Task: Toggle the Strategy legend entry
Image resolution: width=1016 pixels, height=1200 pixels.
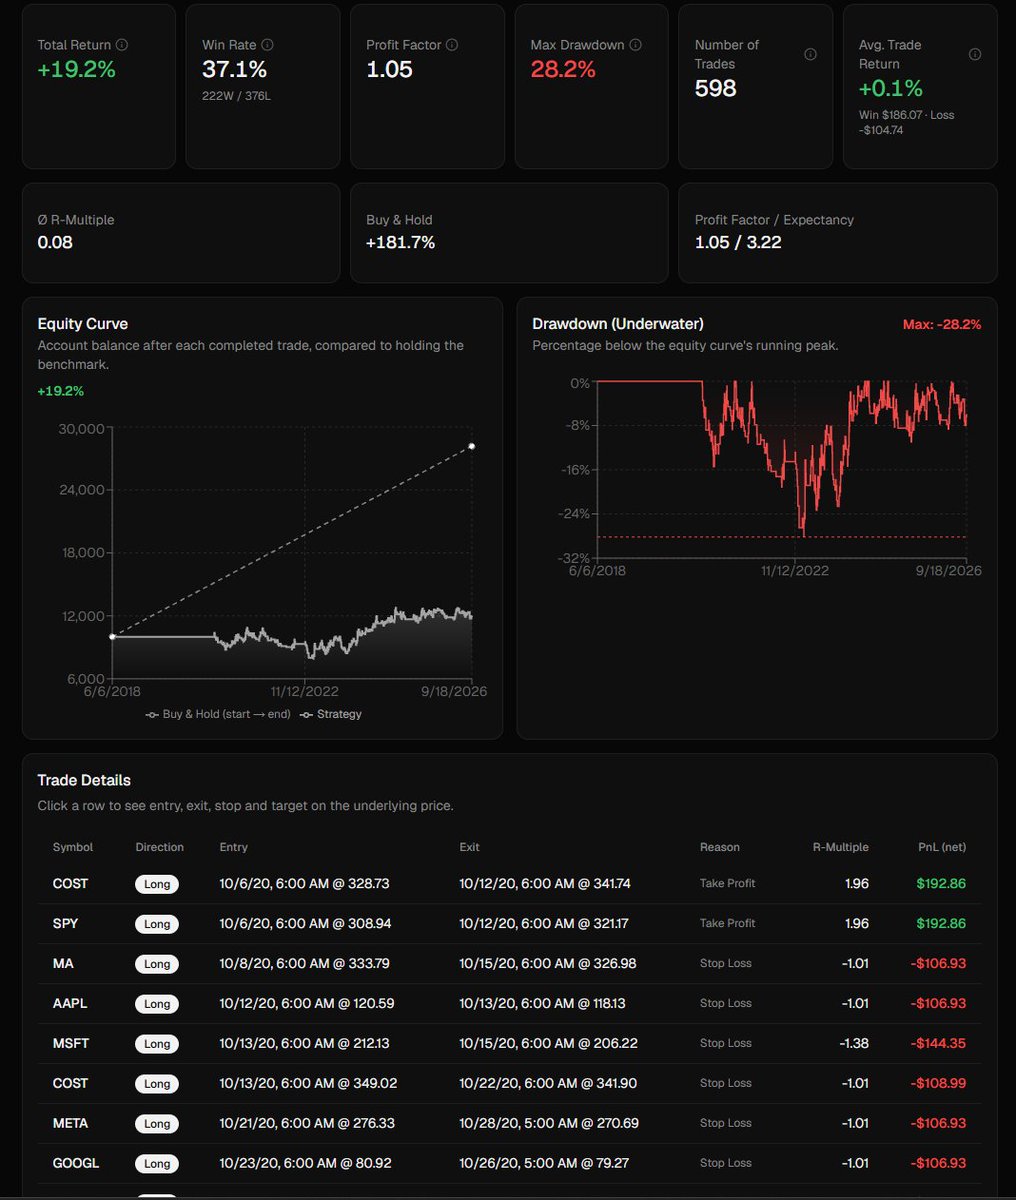Action: coord(331,714)
